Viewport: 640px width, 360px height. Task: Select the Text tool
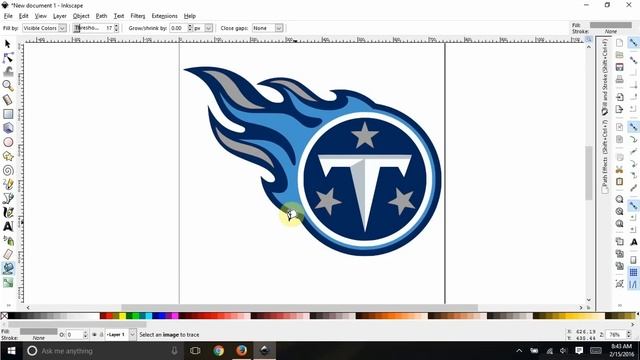[x=8, y=227]
